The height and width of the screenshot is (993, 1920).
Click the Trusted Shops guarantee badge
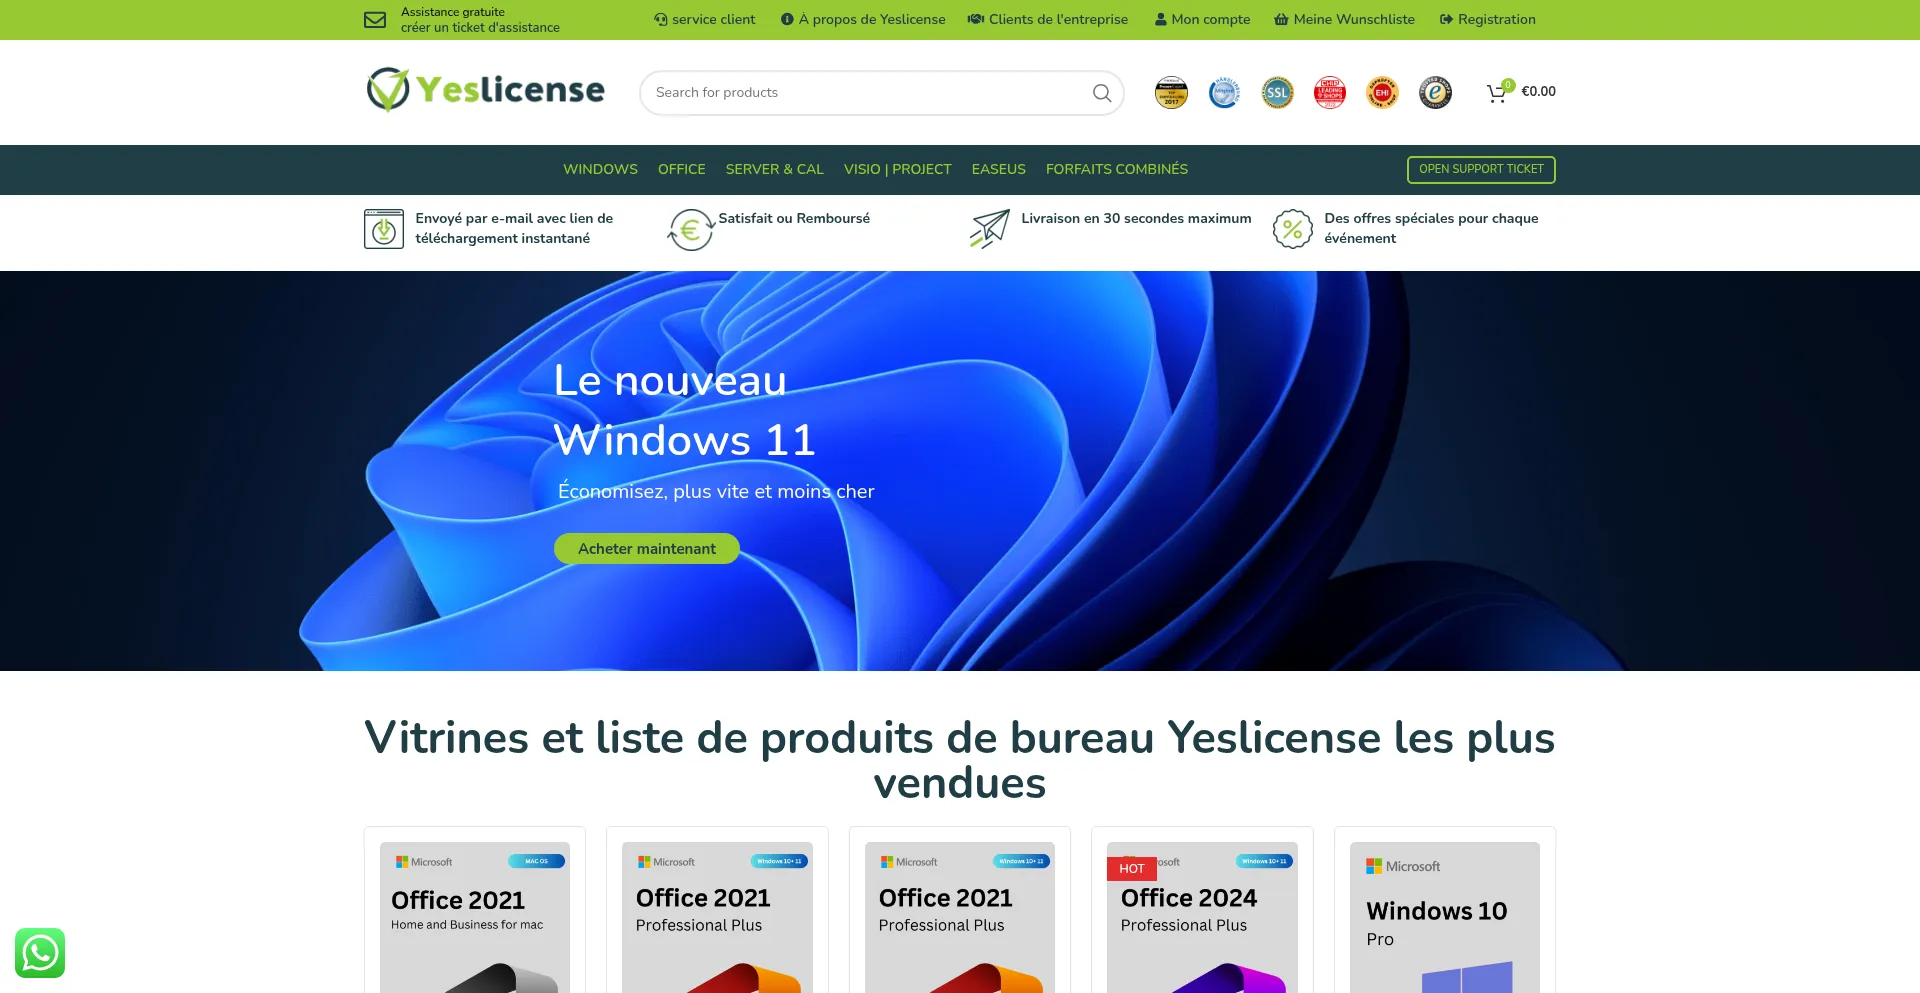(1435, 93)
